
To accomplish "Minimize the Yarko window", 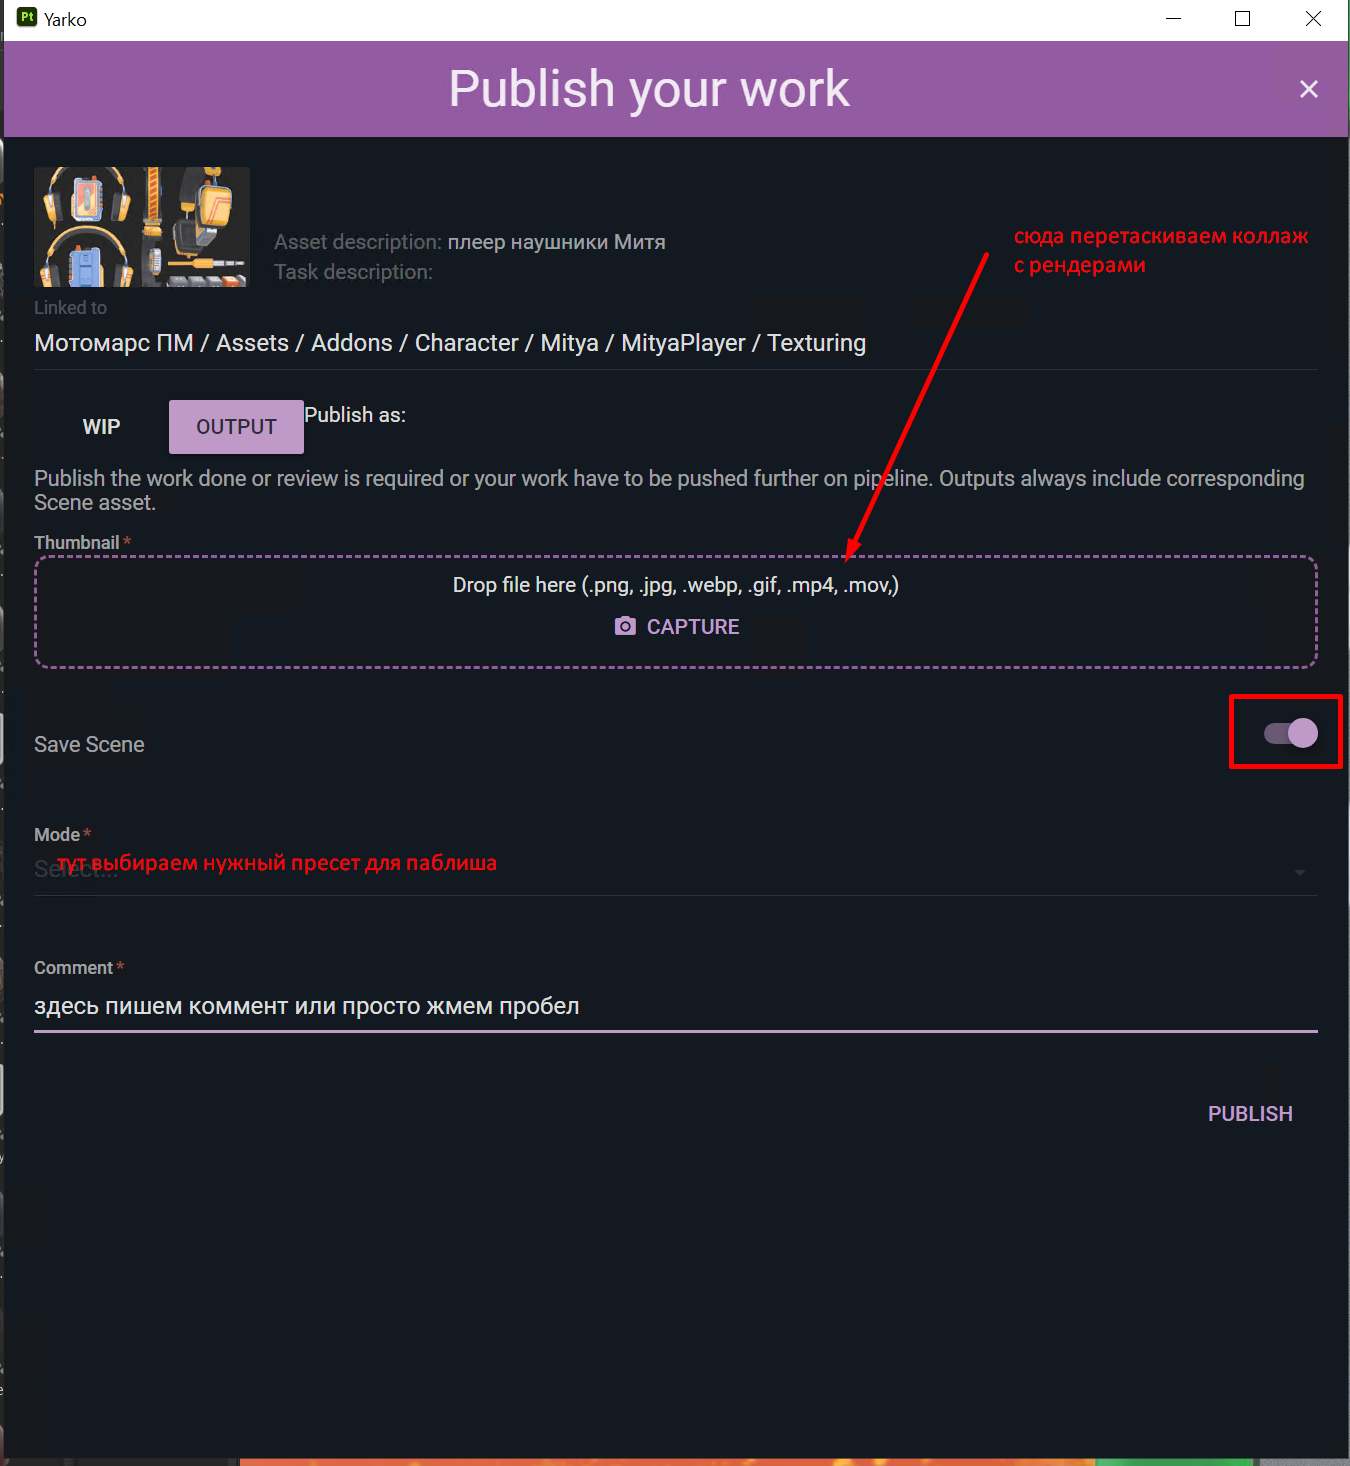I will (x=1173, y=19).
